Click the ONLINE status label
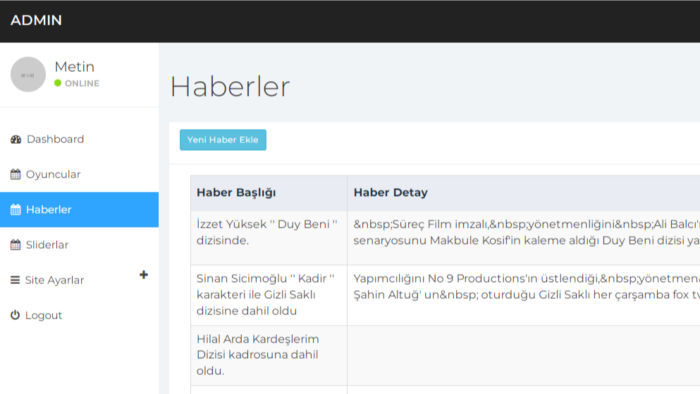The width and height of the screenshot is (700, 394). click(82, 83)
